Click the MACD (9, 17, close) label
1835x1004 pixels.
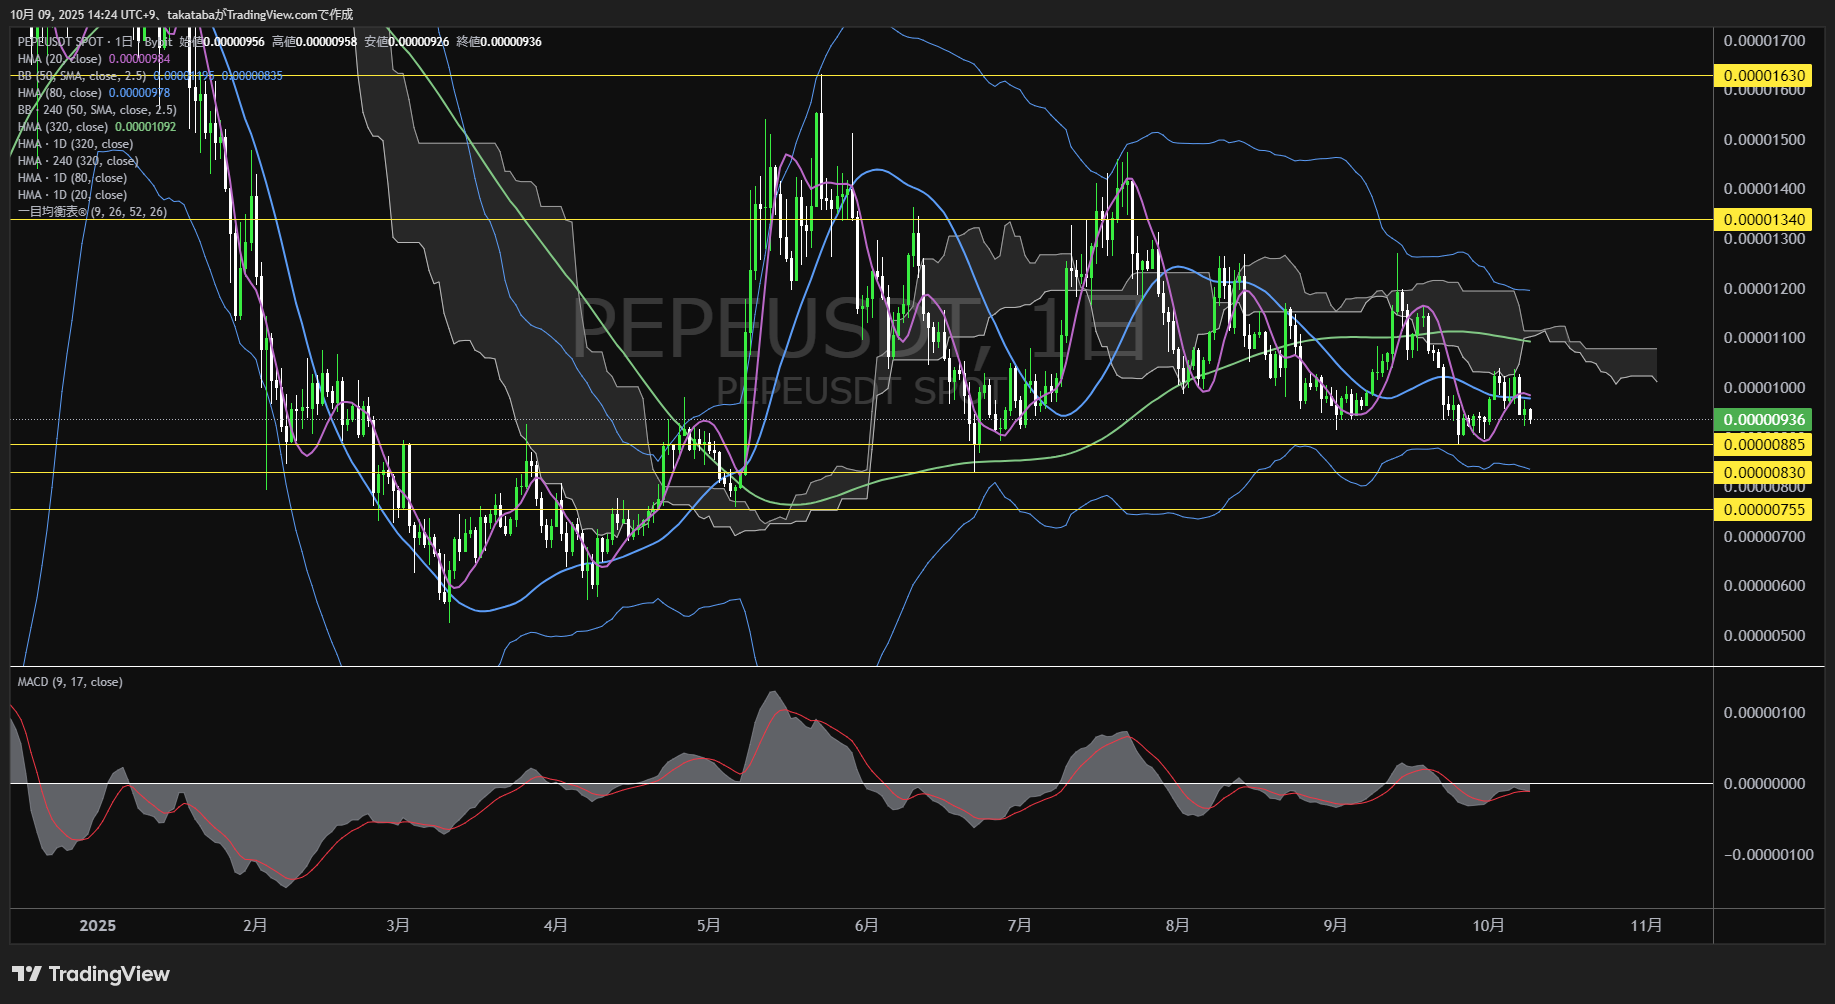click(70, 682)
